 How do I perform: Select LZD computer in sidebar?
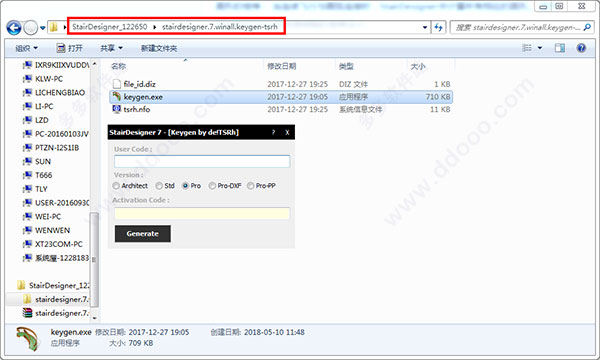(36, 120)
